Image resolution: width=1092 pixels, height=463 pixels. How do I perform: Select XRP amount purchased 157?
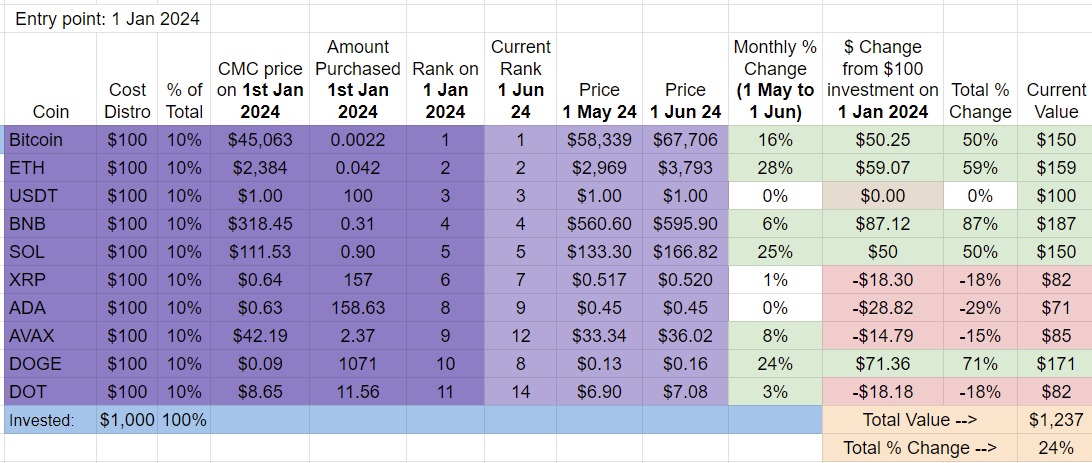358,280
